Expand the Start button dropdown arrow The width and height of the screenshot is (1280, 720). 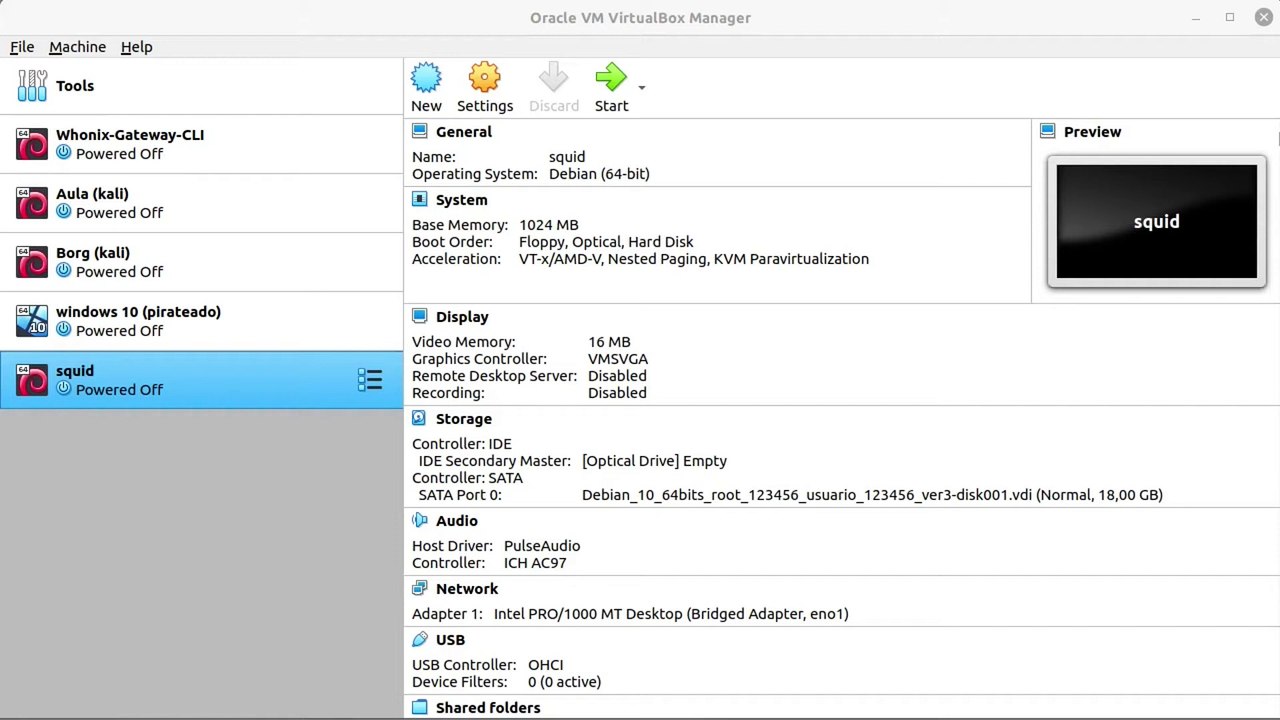point(642,87)
